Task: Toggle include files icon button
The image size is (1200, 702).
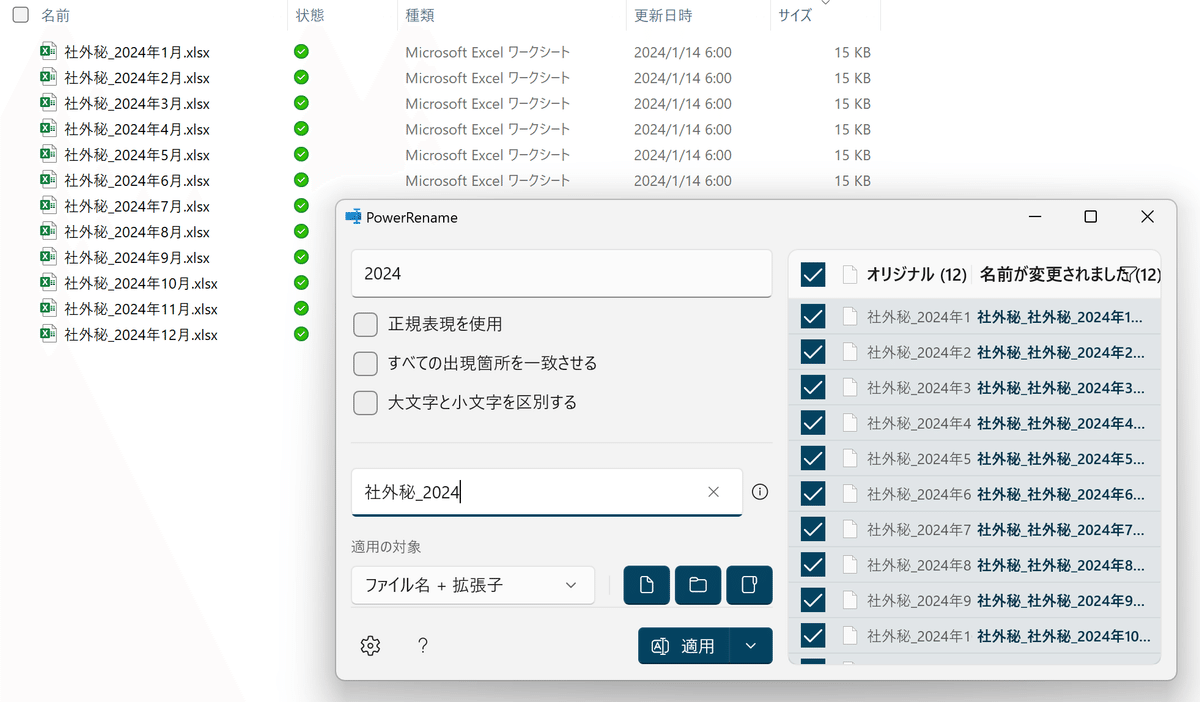Action: [647, 585]
